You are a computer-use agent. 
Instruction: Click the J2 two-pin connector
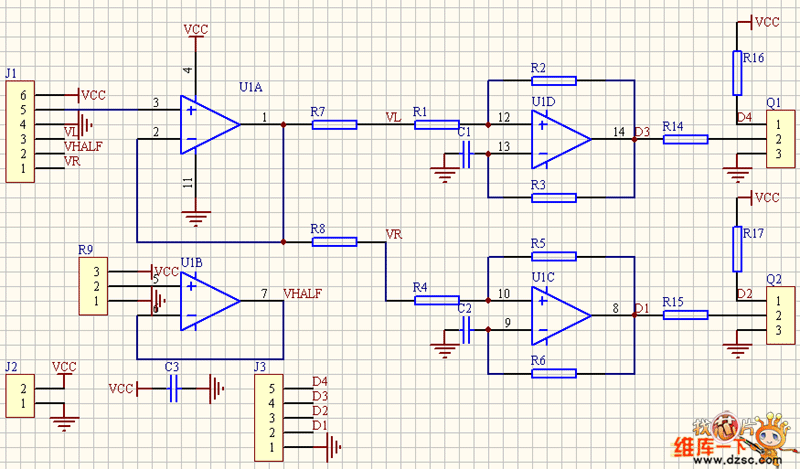pyautogui.click(x=20, y=396)
